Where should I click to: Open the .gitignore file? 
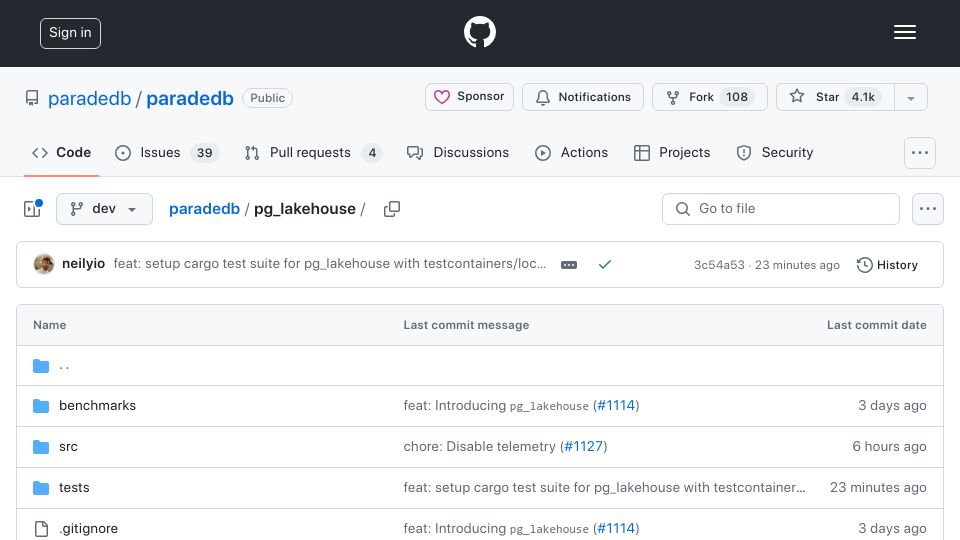click(88, 528)
